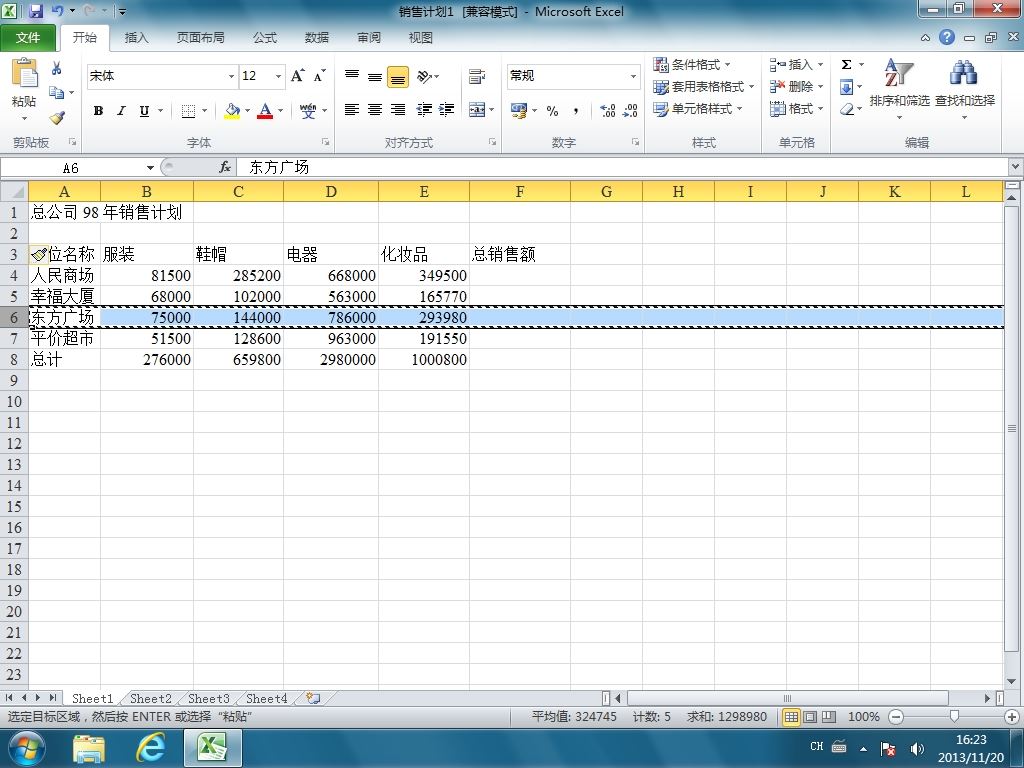Click the Fill down arrow icon

[x=846, y=86]
